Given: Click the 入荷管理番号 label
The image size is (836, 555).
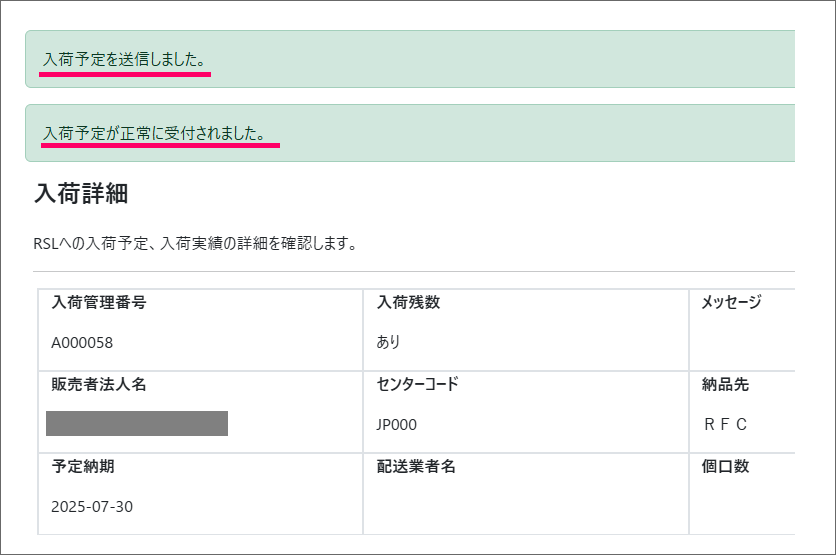Looking at the screenshot, I should (99, 302).
